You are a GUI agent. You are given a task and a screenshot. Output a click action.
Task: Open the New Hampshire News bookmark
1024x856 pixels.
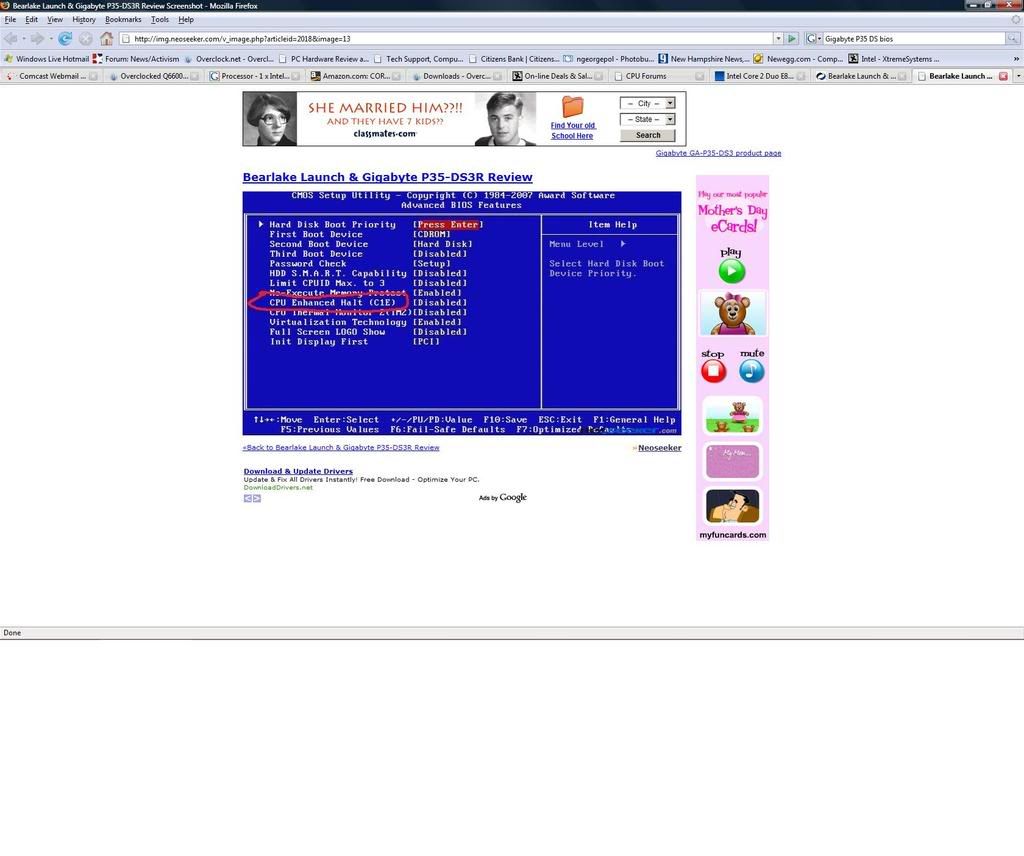(x=704, y=59)
